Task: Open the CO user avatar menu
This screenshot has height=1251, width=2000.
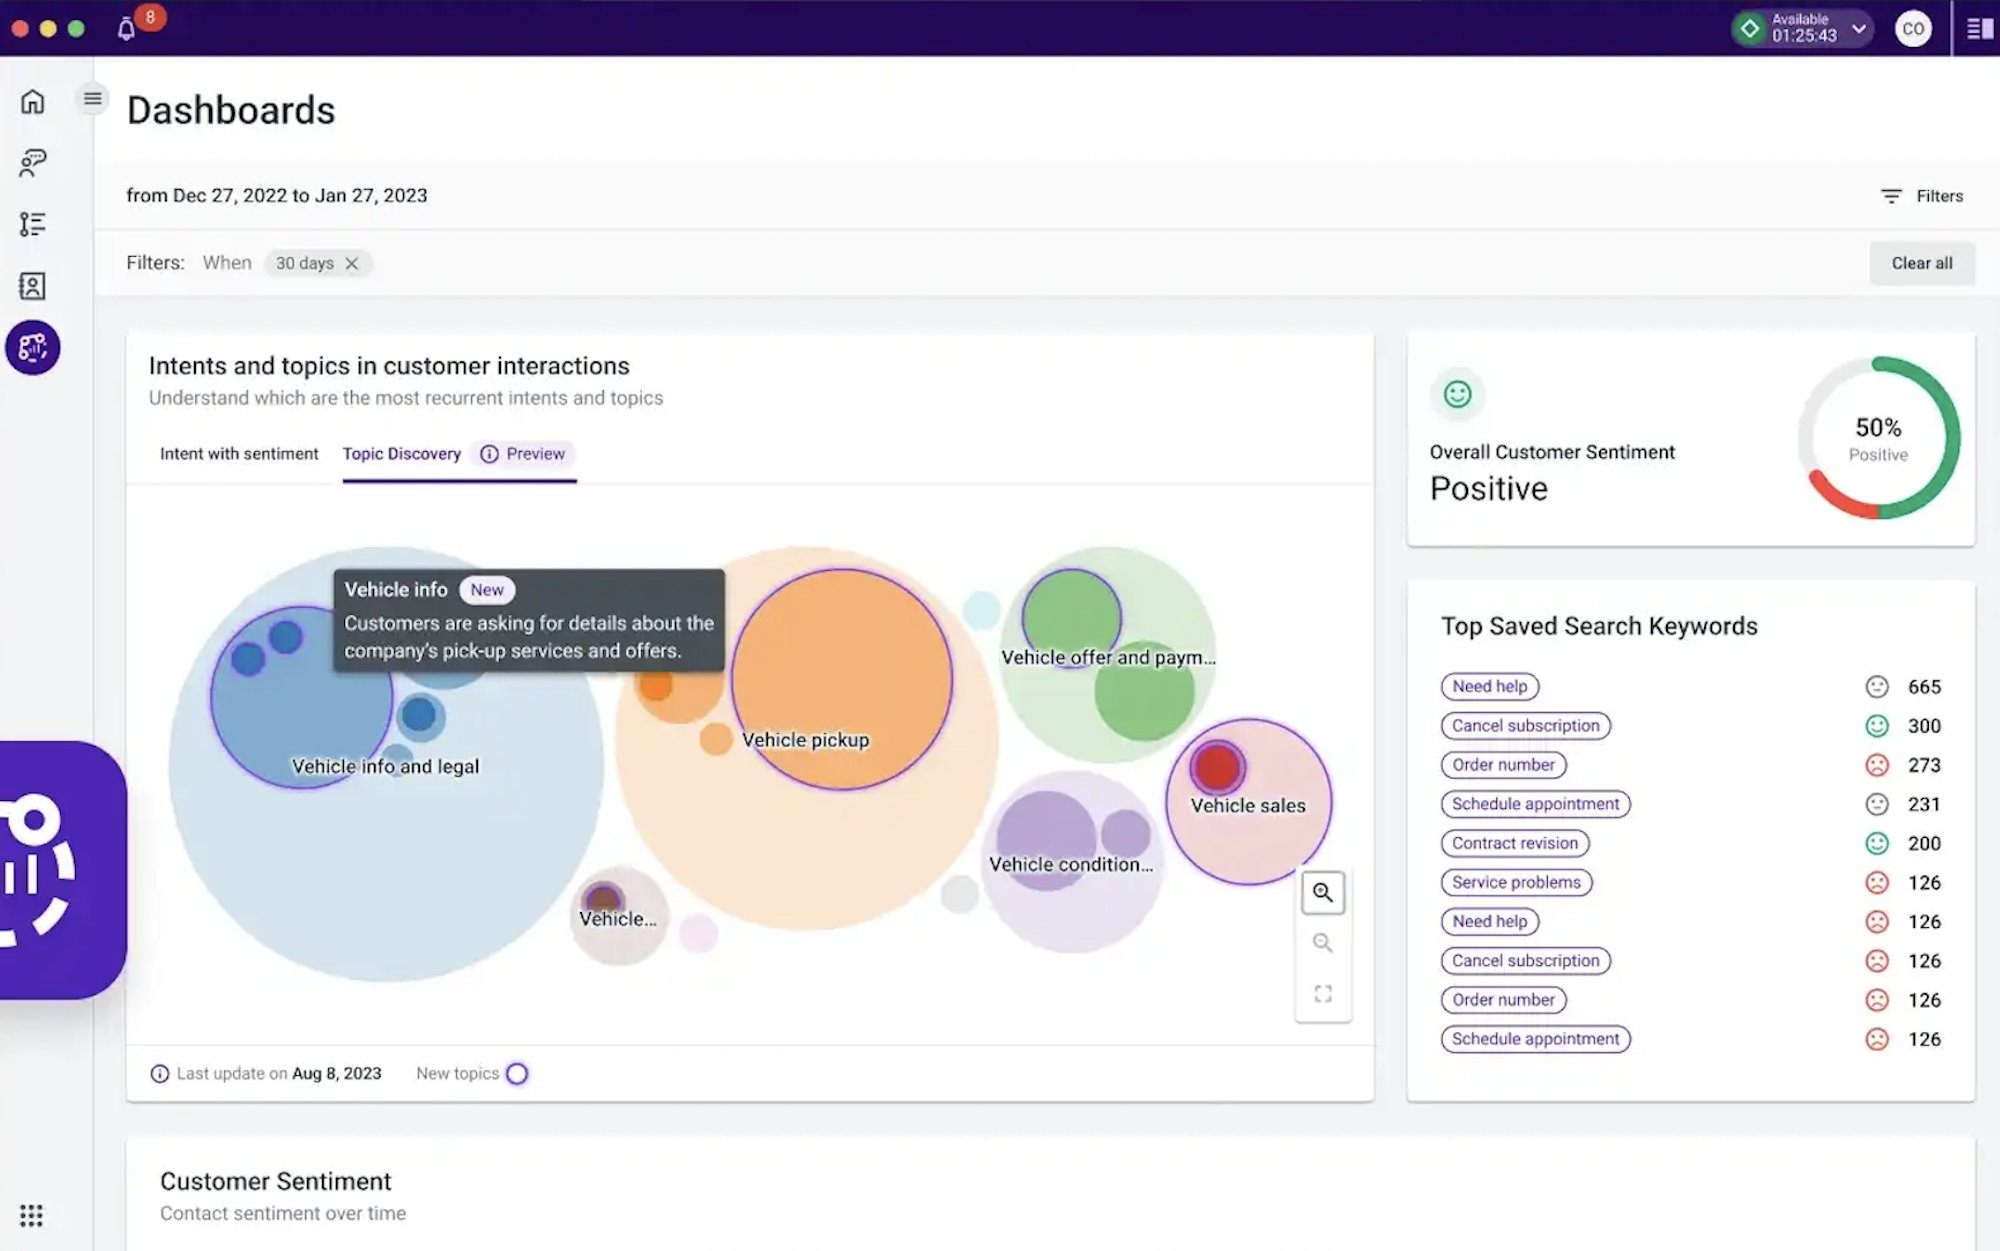Action: click(x=1913, y=28)
